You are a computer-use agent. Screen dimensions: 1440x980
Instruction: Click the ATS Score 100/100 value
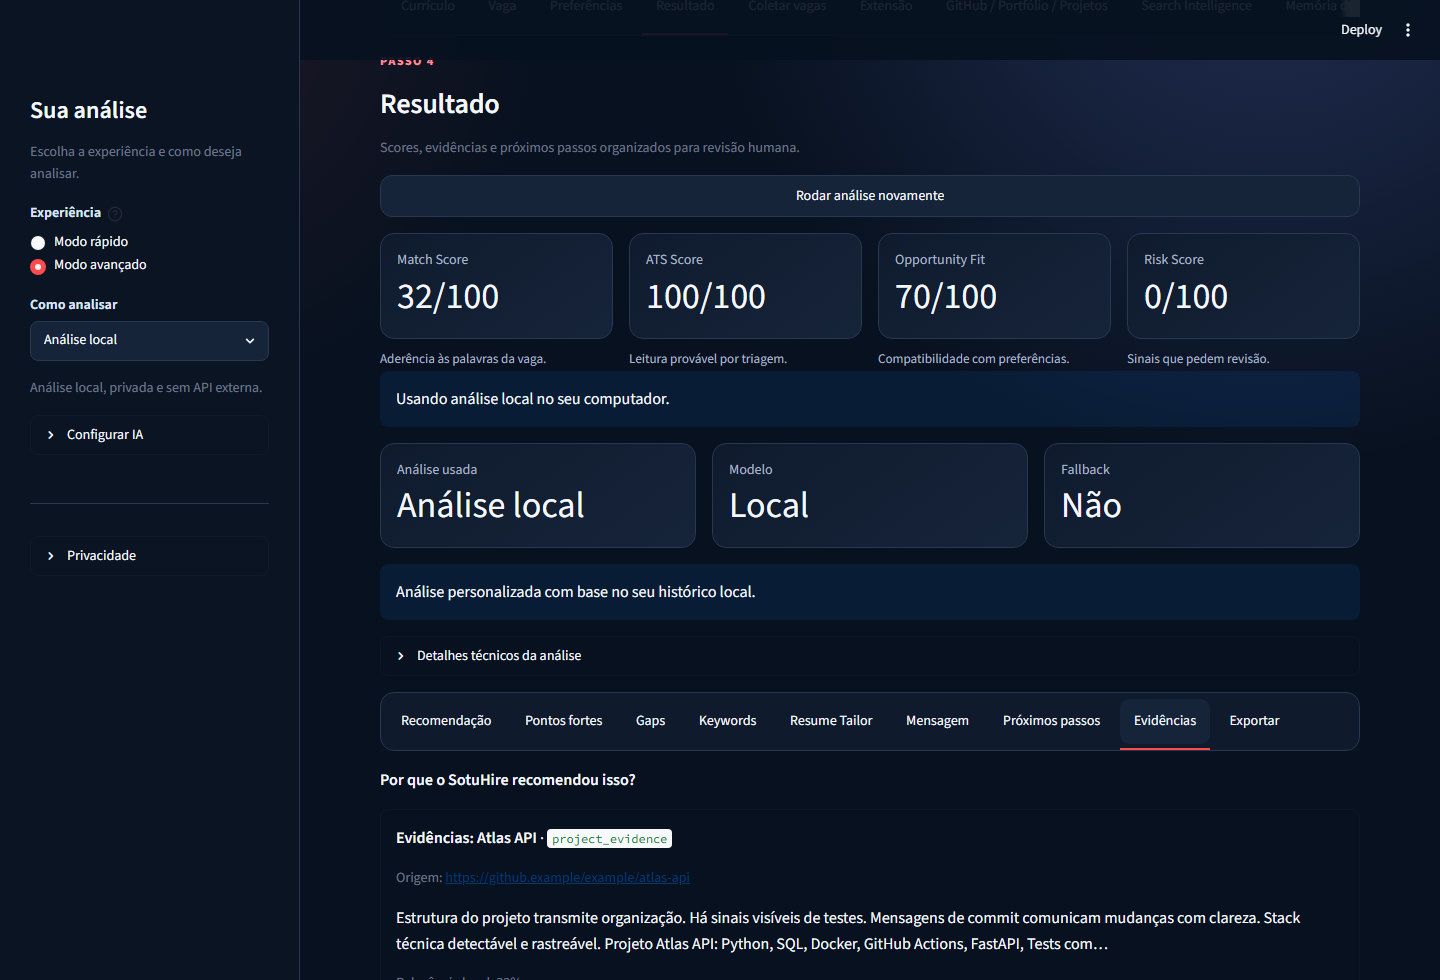(x=706, y=297)
